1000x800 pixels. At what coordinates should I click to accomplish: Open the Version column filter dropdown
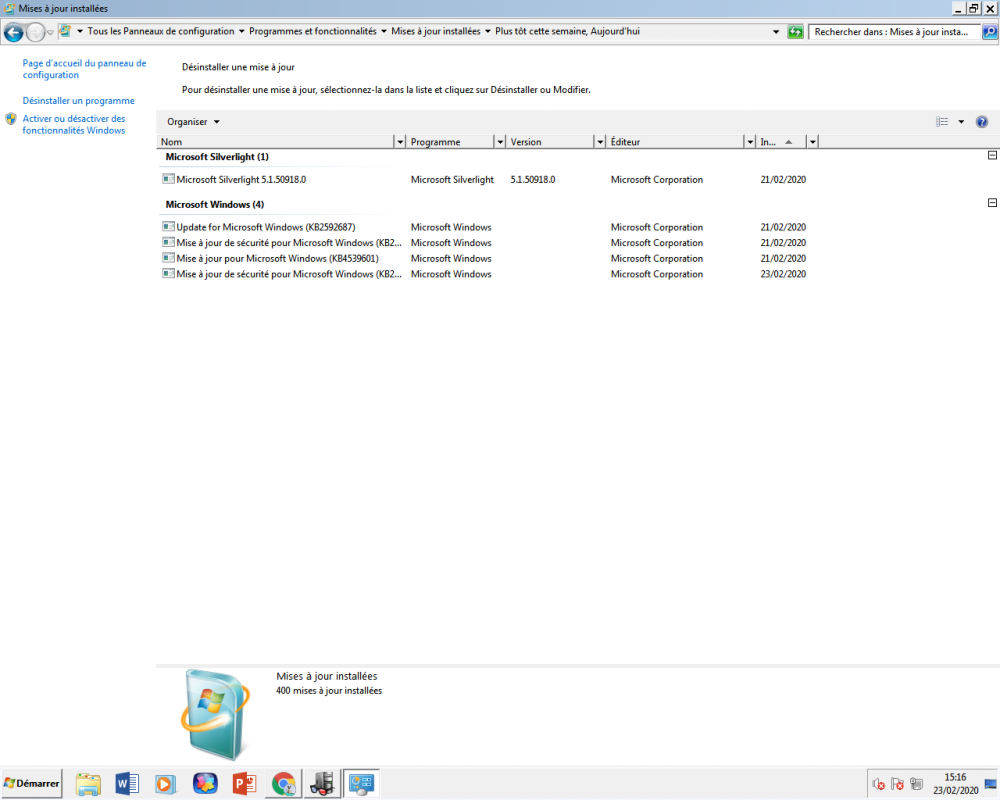coord(600,142)
